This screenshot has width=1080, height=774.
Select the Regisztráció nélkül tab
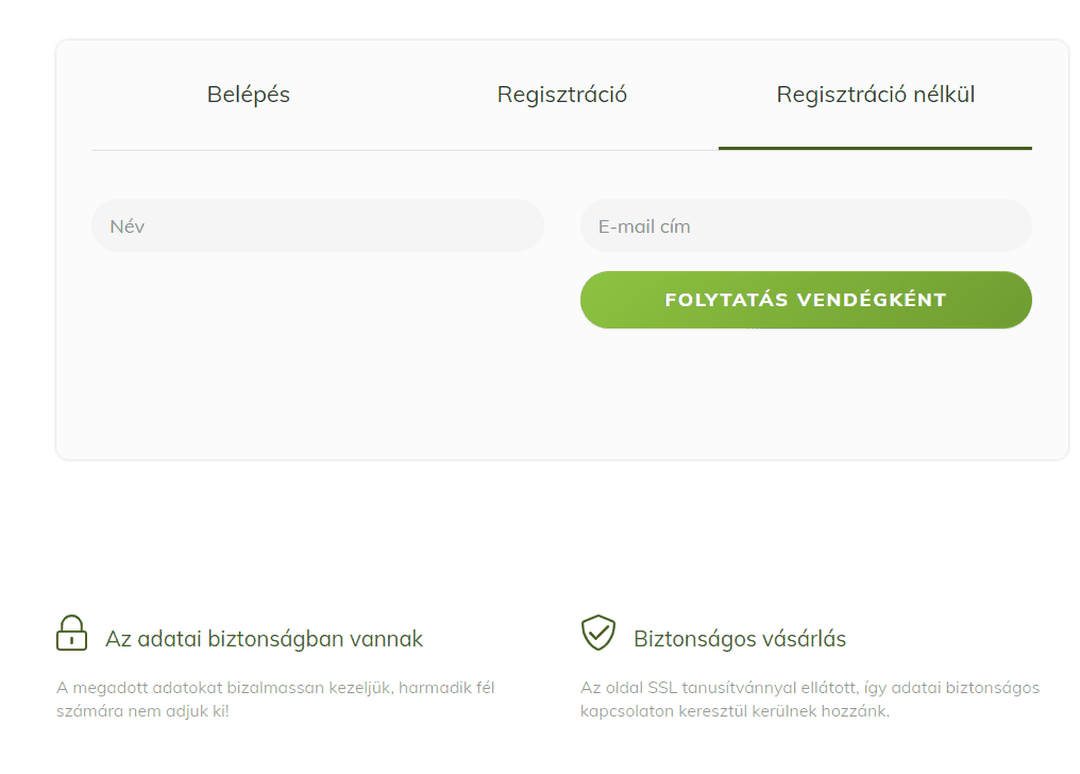click(x=875, y=94)
